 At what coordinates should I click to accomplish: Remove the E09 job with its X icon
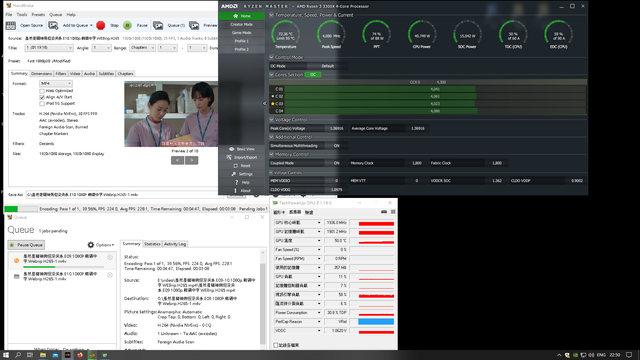110,257
